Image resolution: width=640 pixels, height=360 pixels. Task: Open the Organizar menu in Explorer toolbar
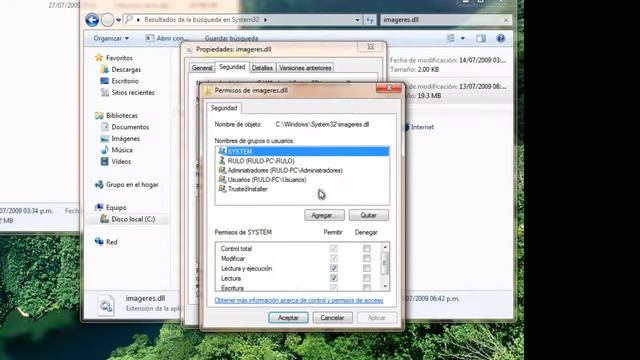[x=111, y=38]
